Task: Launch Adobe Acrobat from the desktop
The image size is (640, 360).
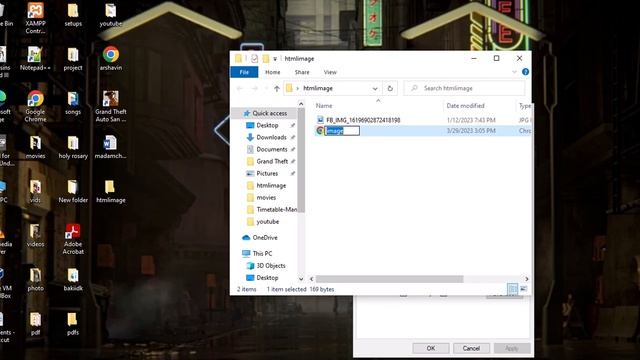Action: tap(73, 239)
